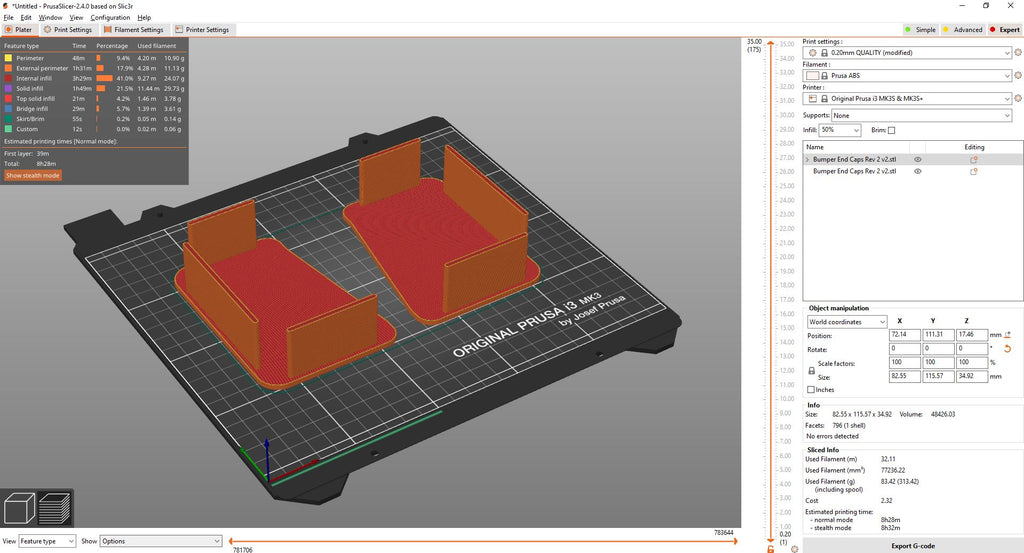Screen dimensions: 1024x553
Task: Click the Rotate Z input field
Action: (x=972, y=349)
